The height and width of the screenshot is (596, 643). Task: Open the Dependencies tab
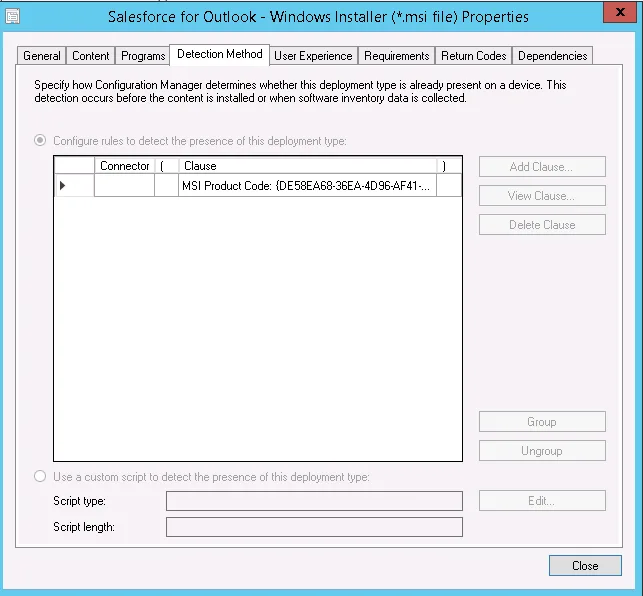tap(552, 56)
